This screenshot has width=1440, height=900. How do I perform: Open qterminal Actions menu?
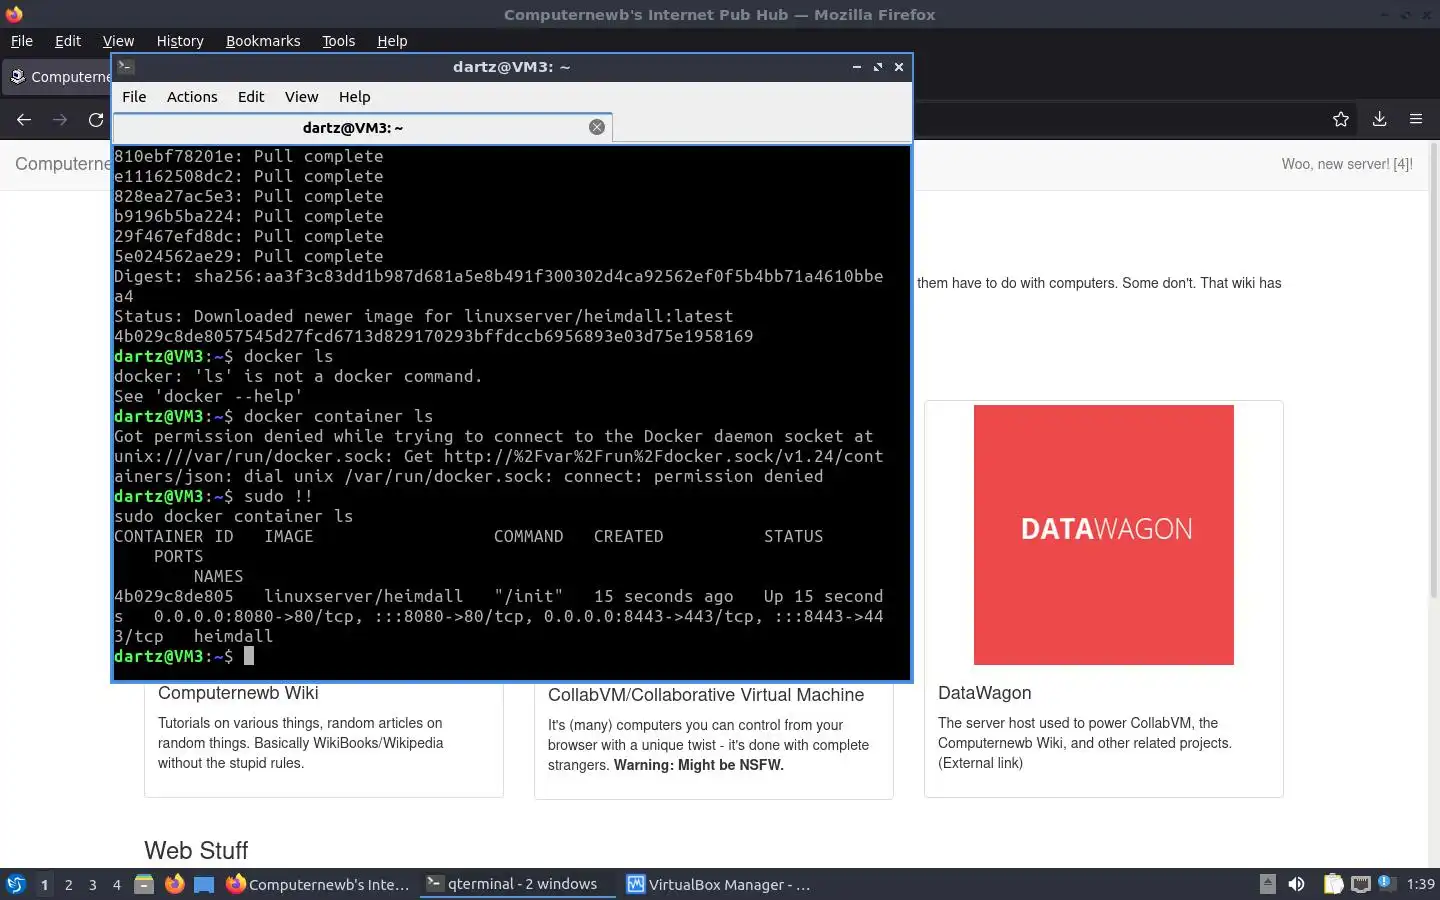tap(192, 97)
